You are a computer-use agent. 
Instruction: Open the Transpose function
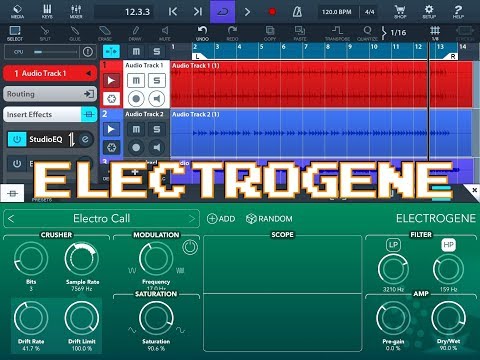click(337, 33)
